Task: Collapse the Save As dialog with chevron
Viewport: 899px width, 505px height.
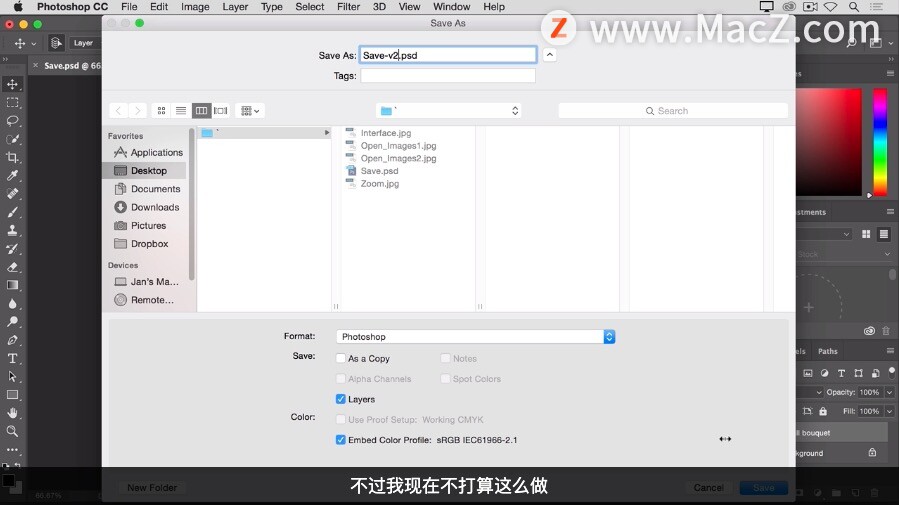Action: point(549,55)
